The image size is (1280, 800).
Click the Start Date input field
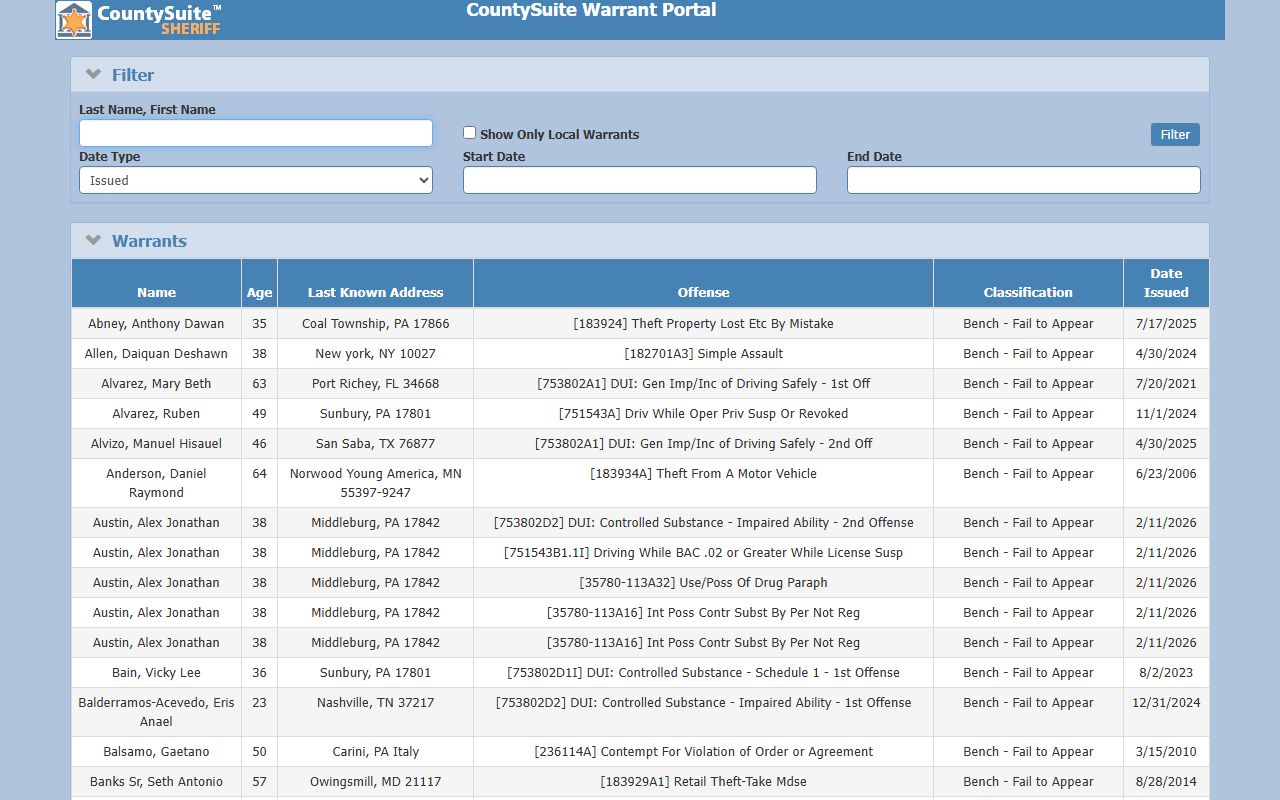[640, 180]
